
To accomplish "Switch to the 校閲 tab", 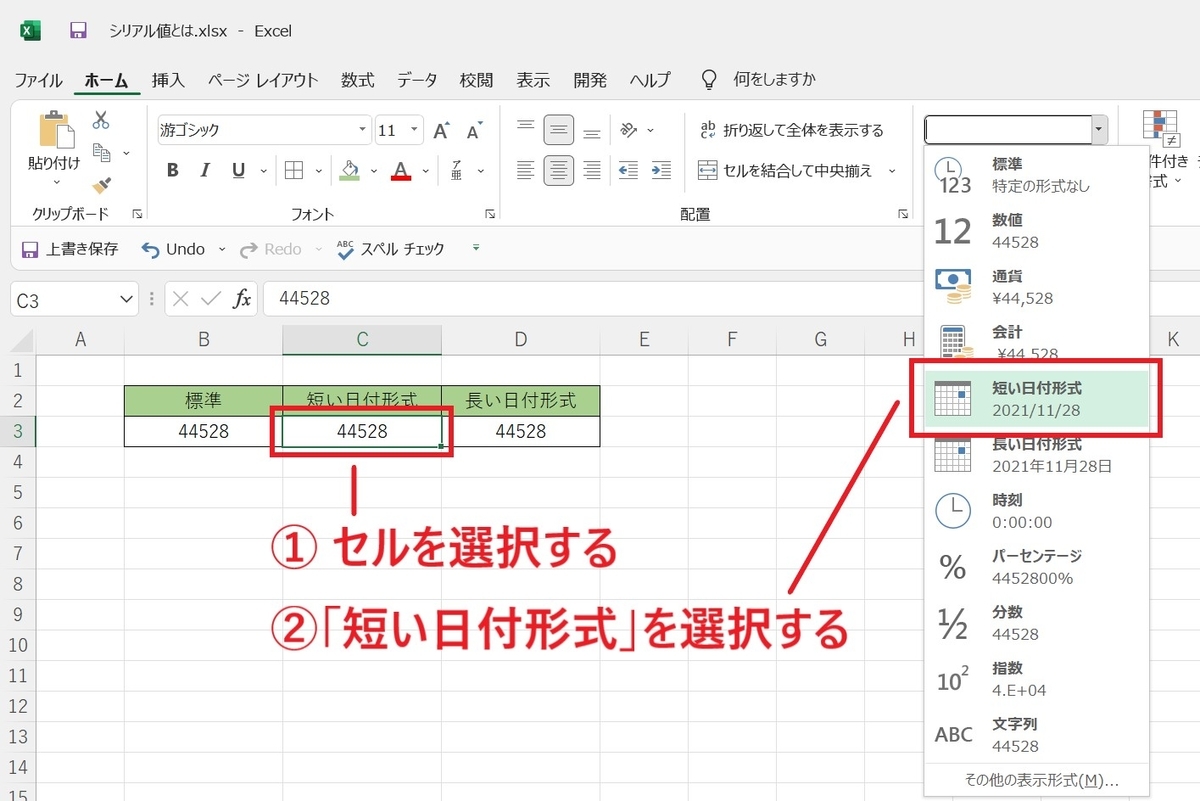I will pos(476,80).
